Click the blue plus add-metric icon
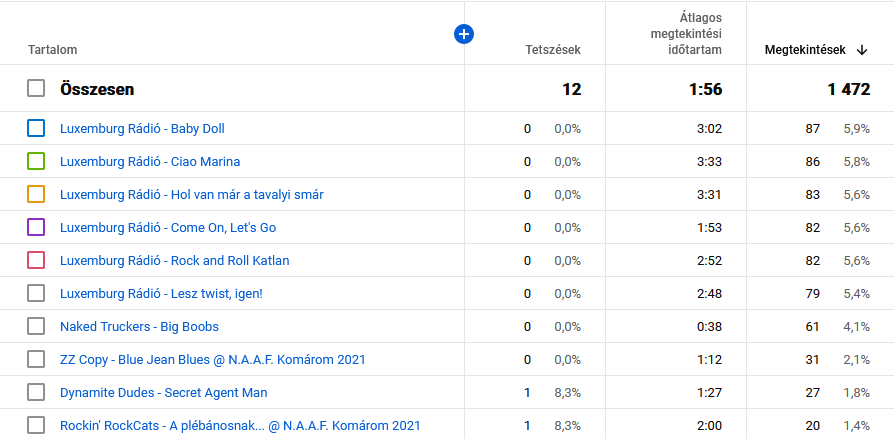 tap(463, 34)
